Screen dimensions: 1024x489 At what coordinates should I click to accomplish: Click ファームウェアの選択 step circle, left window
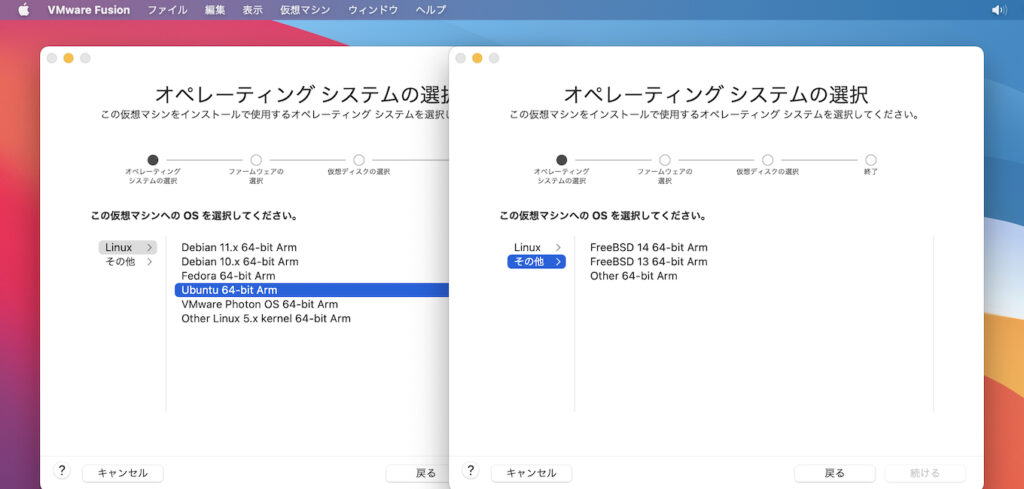click(x=256, y=160)
